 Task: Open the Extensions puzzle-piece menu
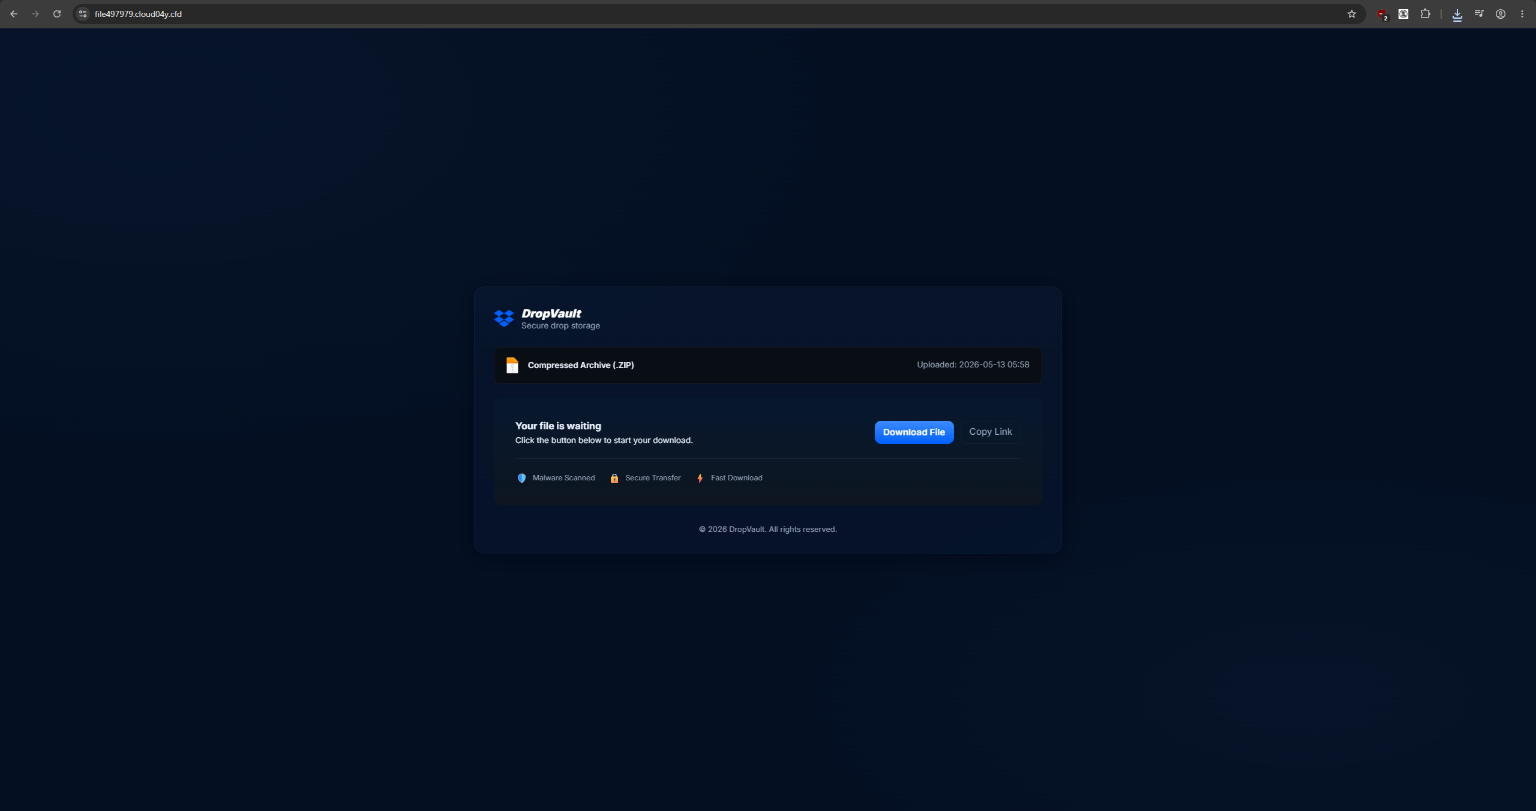(x=1425, y=14)
